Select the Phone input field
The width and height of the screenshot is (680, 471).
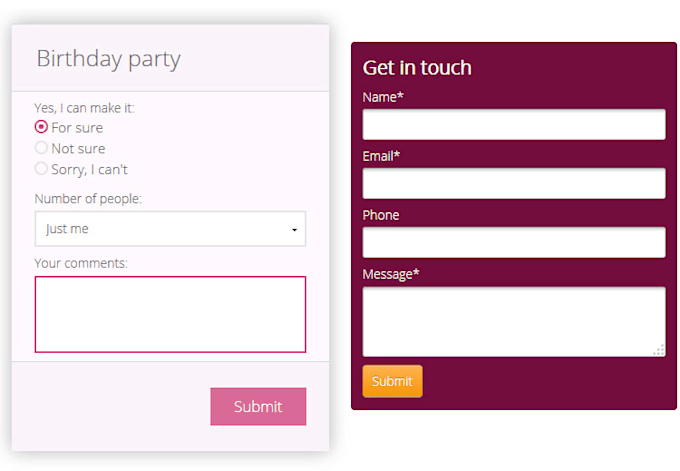pyautogui.click(x=513, y=242)
